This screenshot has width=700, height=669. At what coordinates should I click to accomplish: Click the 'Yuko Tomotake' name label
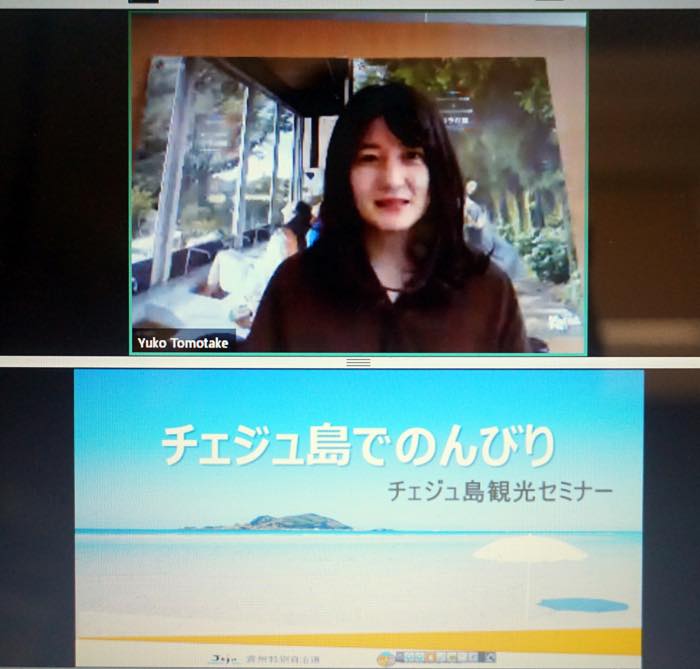183,343
